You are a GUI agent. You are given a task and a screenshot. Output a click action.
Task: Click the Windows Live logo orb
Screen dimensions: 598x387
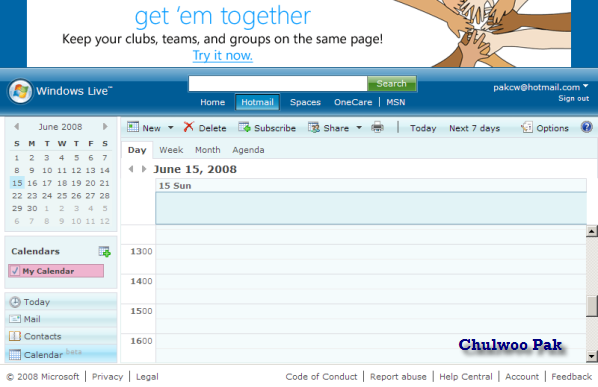[20, 92]
